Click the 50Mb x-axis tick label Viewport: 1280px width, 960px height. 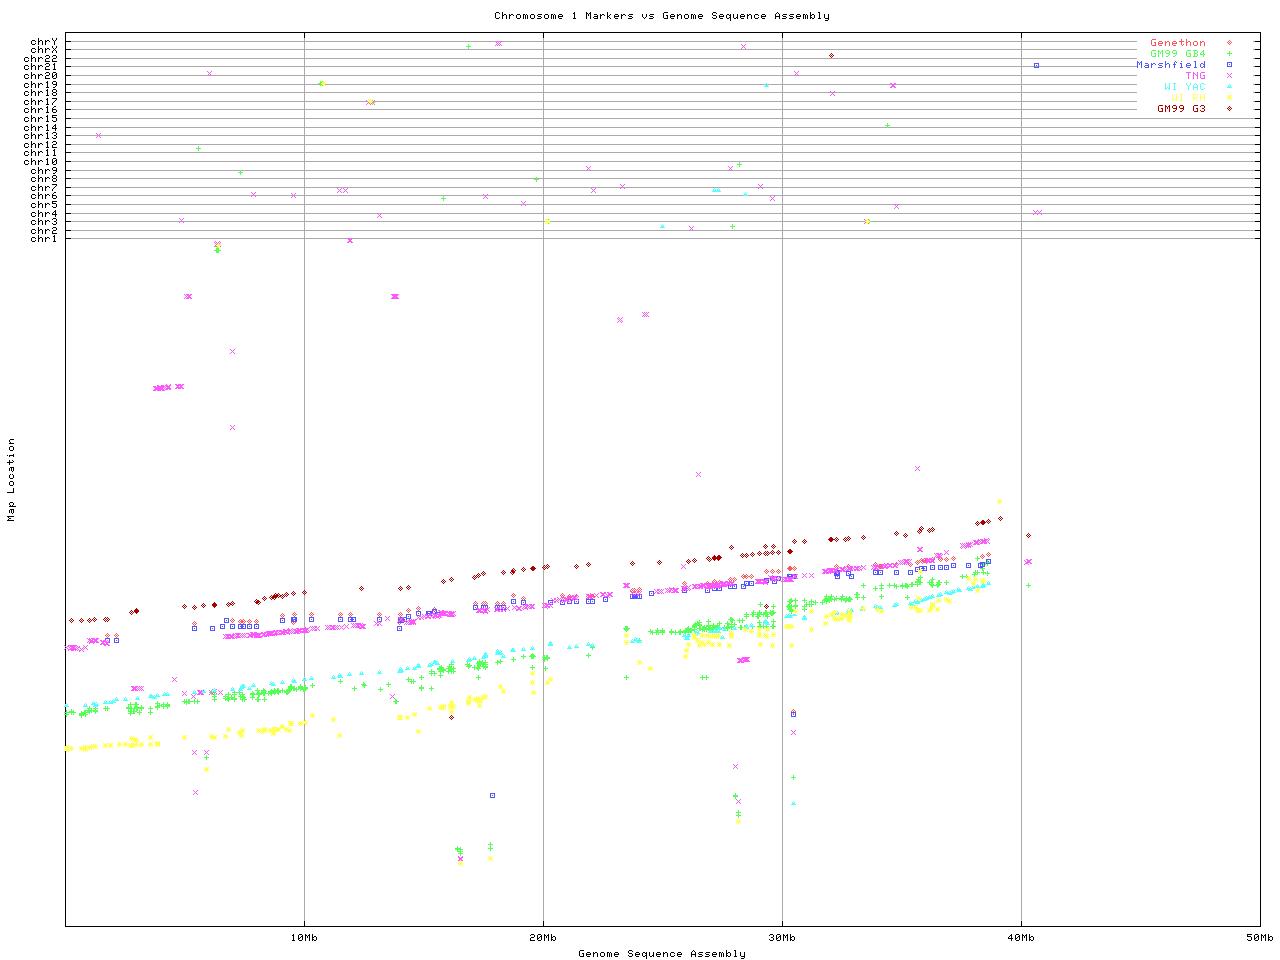pos(1259,938)
